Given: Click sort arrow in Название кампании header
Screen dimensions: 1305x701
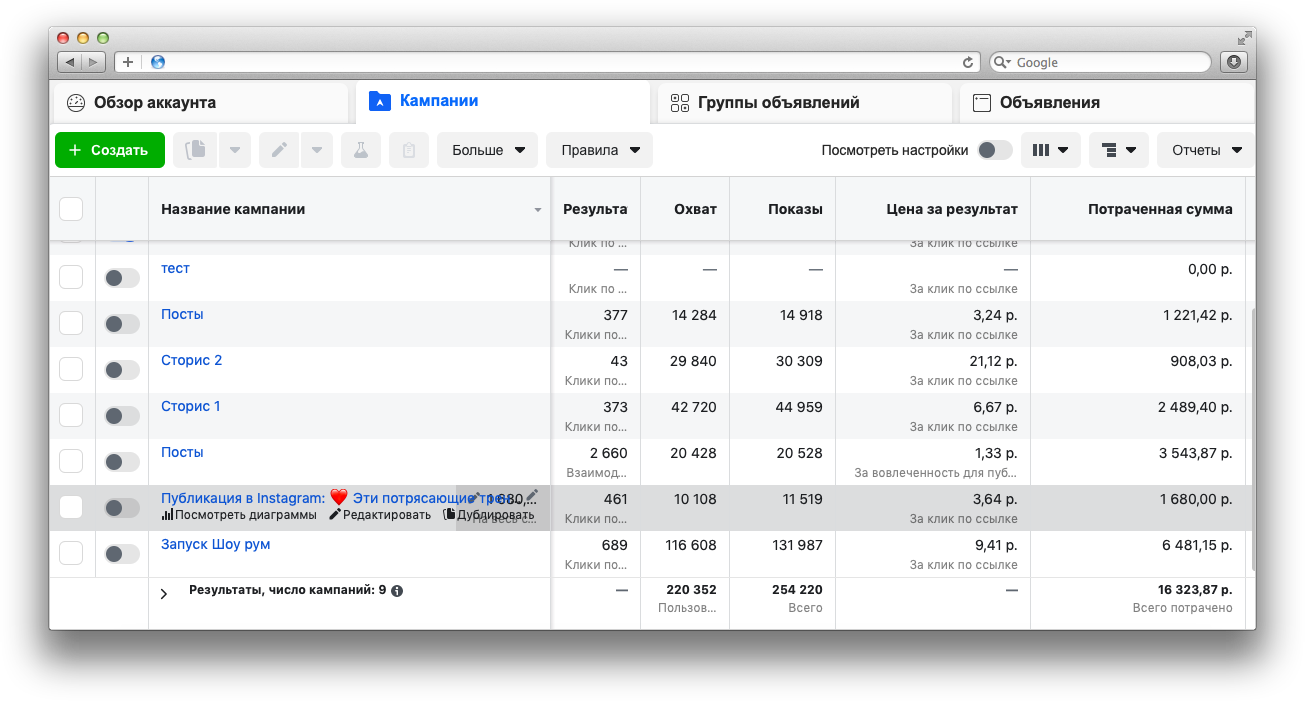Looking at the screenshot, I should 537,210.
